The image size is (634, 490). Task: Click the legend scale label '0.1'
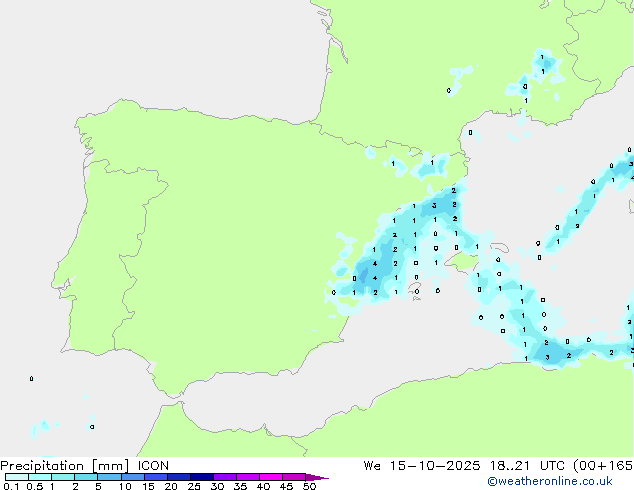pyautogui.click(x=11, y=486)
